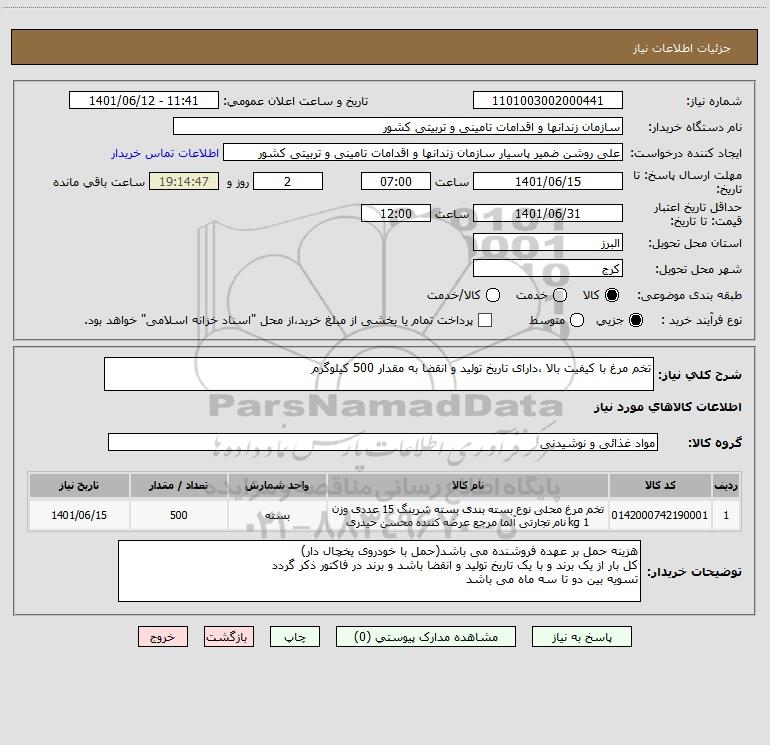The width and height of the screenshot is (770, 745).
Task: Click the ایجاد کننده درخواست label
Action: (686, 153)
